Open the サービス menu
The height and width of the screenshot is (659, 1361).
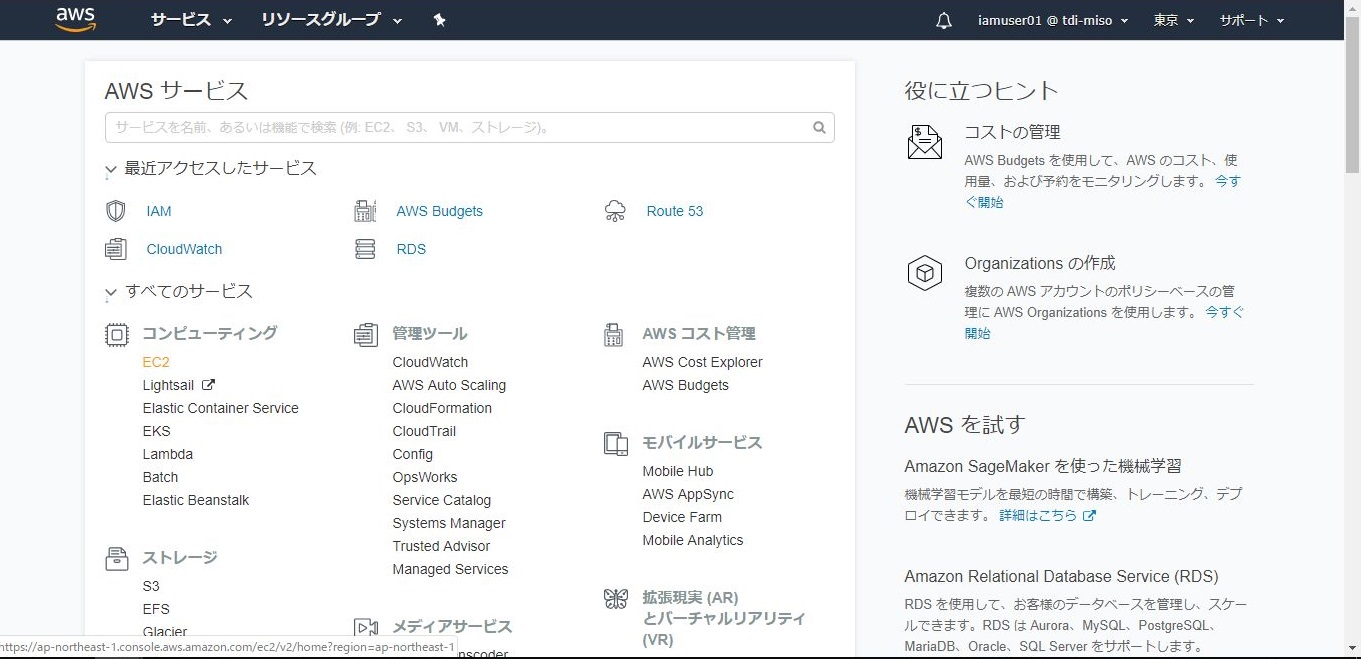pos(191,20)
